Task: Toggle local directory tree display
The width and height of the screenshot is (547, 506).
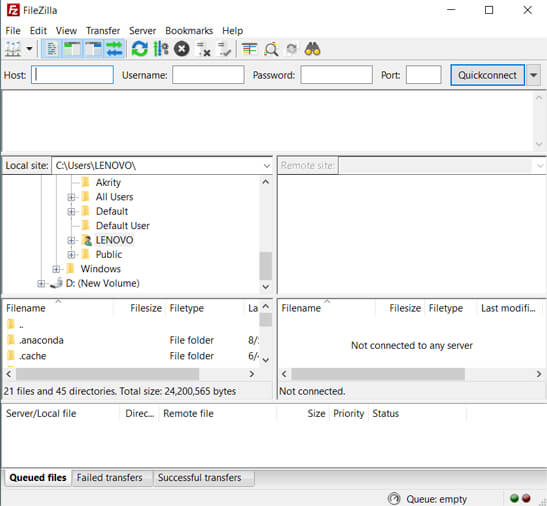Action: tap(72, 49)
